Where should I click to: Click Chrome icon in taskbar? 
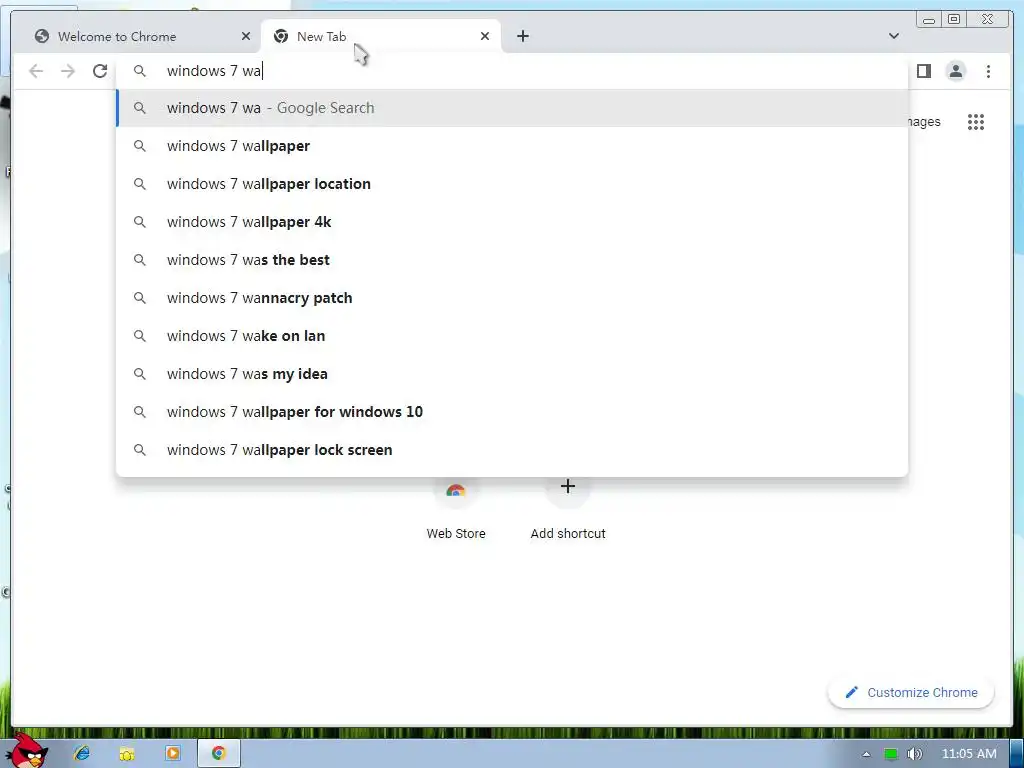coord(218,754)
